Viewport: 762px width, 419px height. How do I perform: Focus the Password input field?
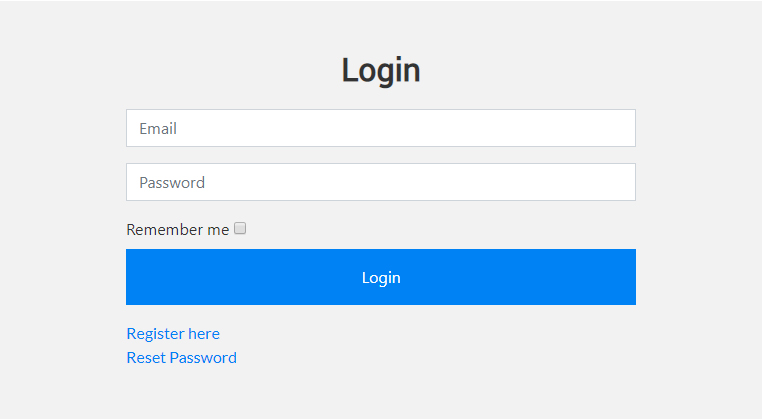click(380, 182)
